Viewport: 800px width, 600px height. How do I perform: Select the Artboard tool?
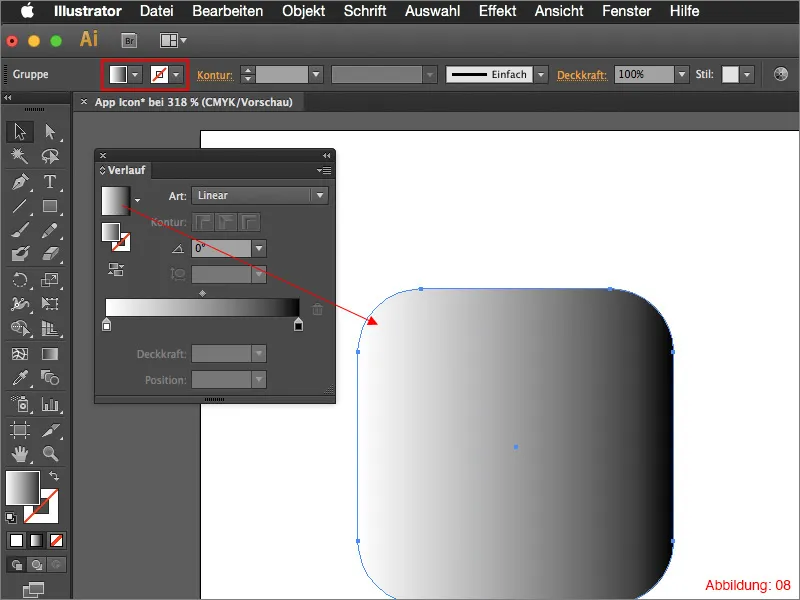pos(20,430)
